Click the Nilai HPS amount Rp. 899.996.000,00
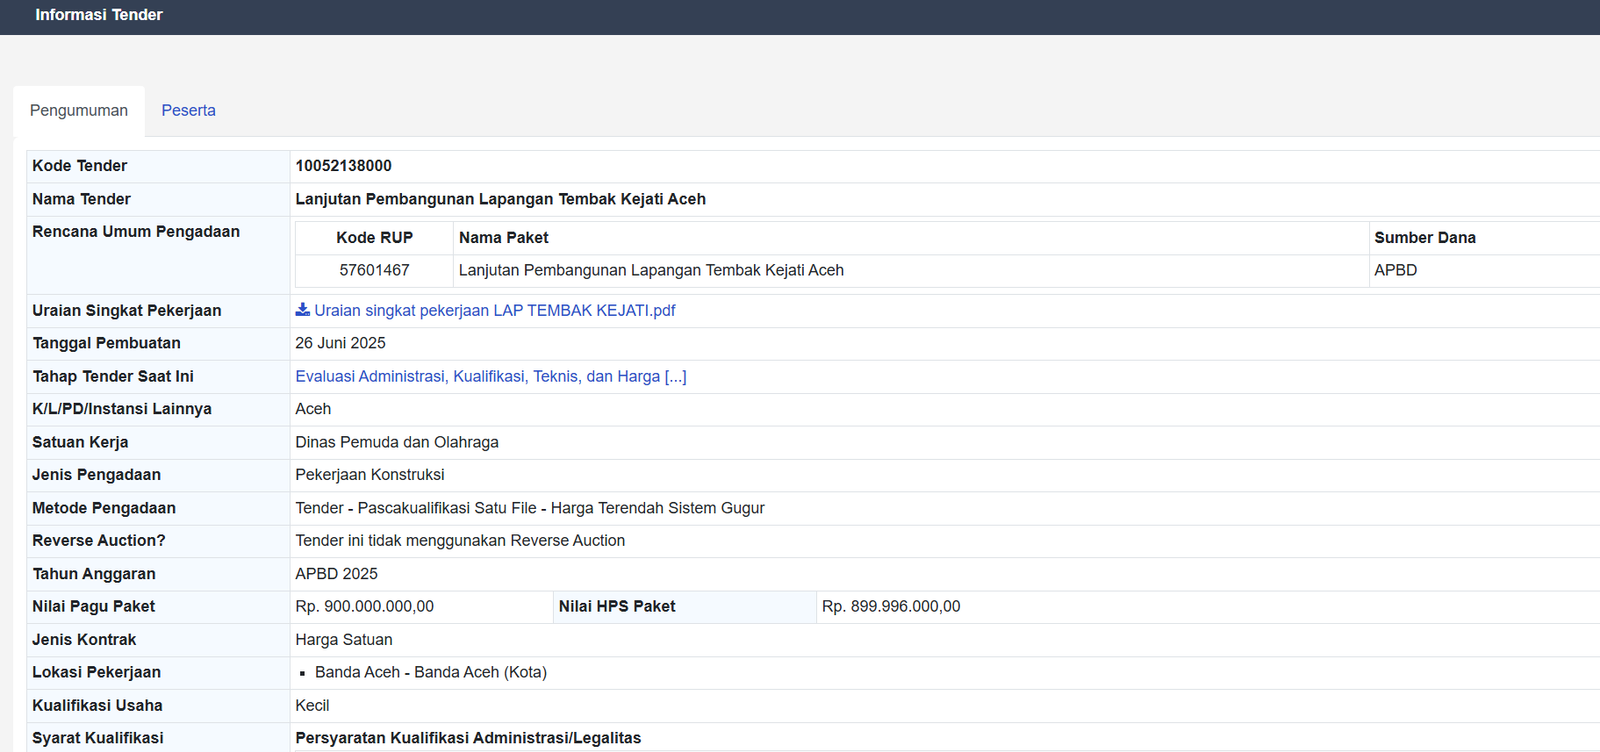 (890, 607)
